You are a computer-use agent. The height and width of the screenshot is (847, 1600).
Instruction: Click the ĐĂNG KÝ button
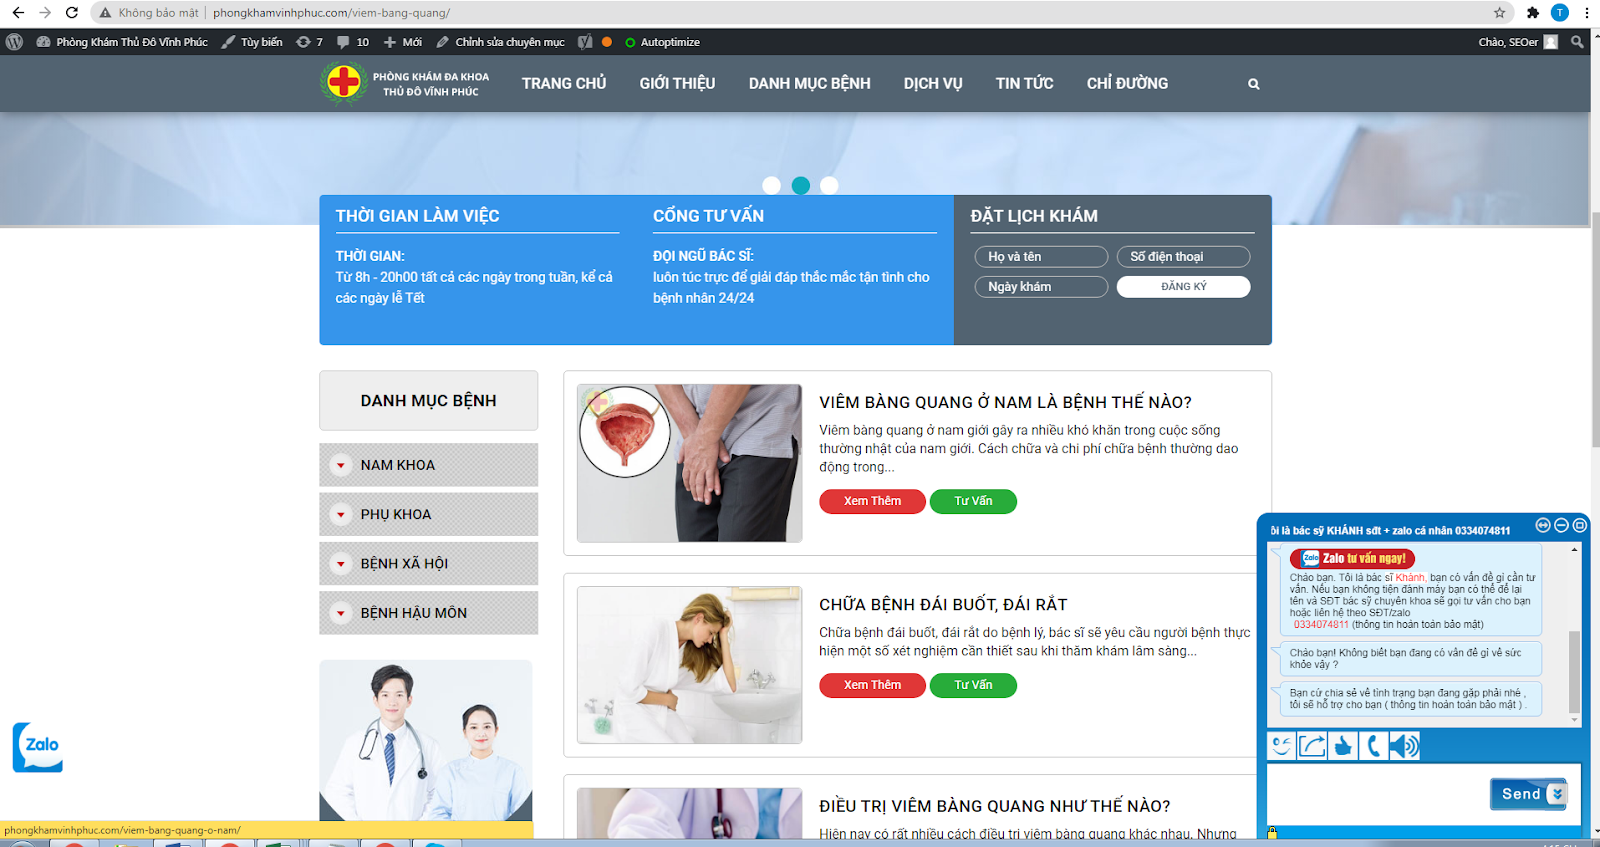pos(1183,287)
